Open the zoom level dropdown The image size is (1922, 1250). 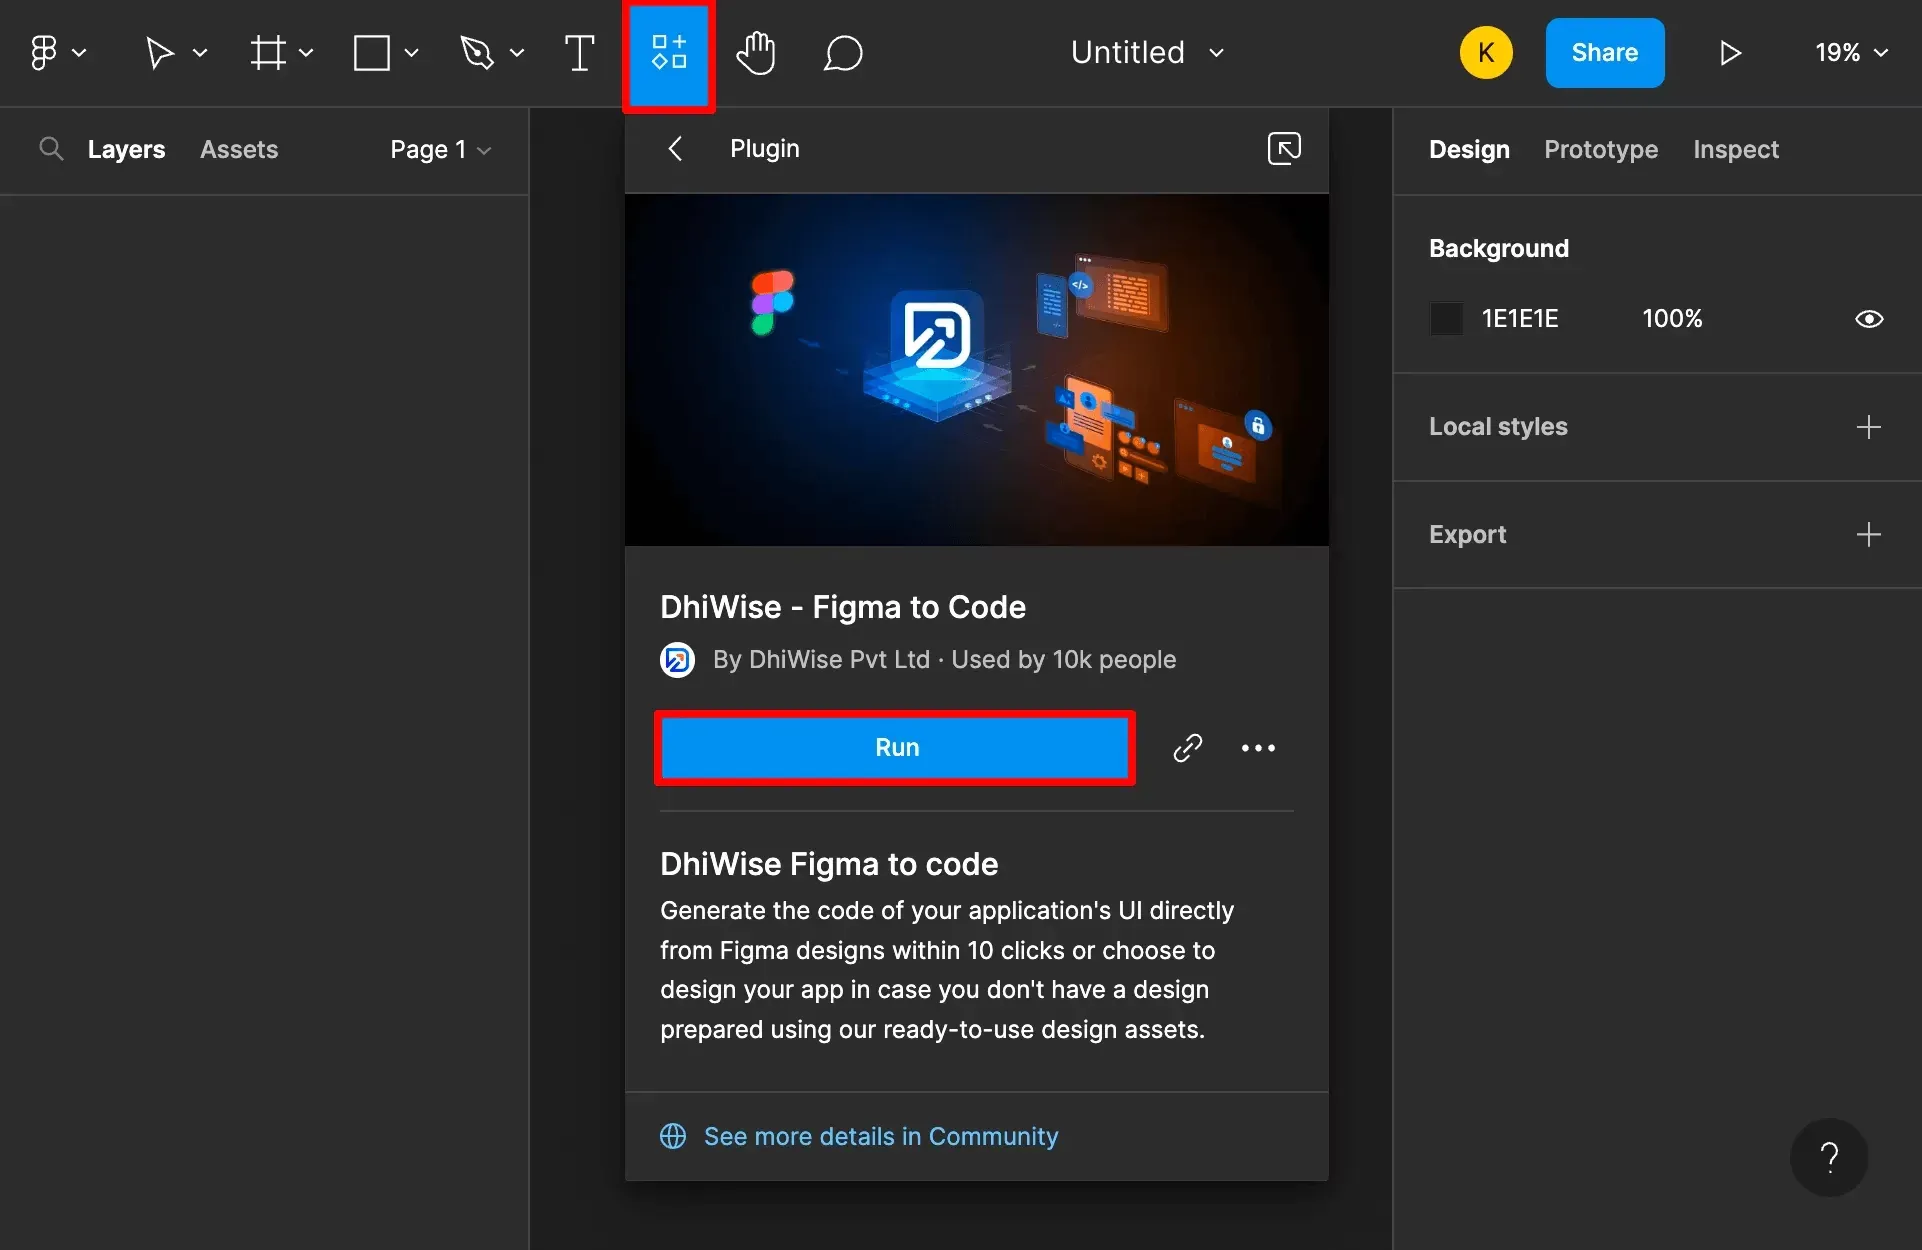tap(1849, 52)
